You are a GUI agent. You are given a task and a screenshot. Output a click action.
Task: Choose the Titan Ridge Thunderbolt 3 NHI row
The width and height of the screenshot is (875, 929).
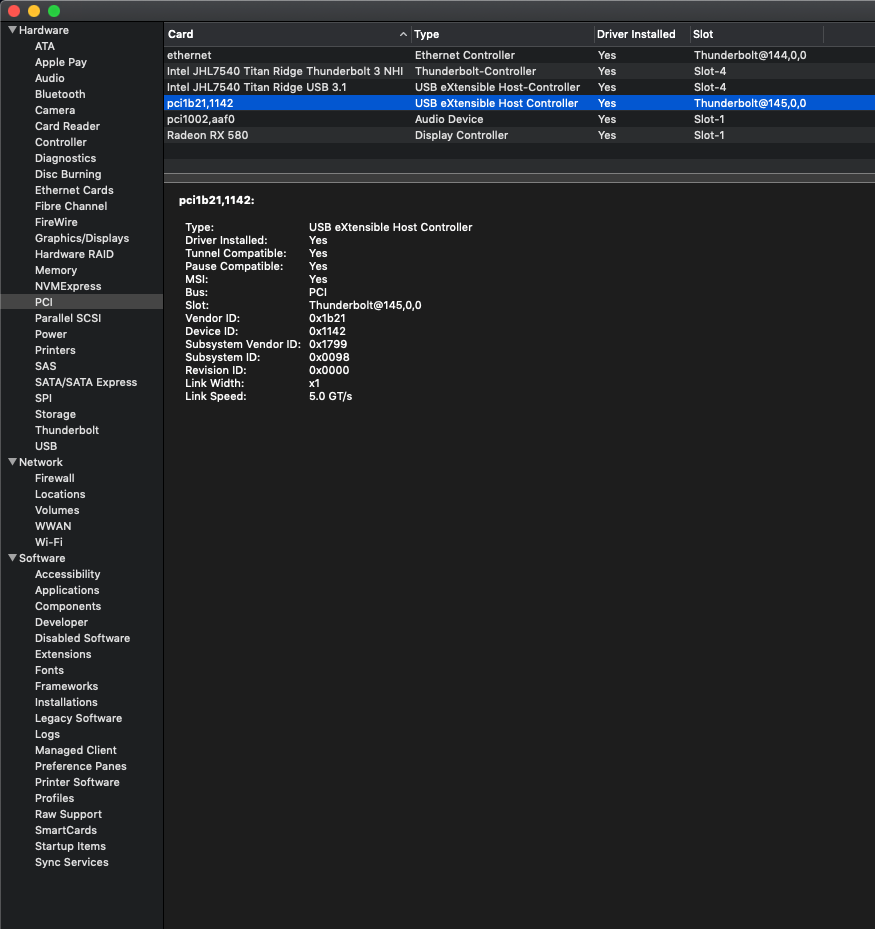point(285,71)
